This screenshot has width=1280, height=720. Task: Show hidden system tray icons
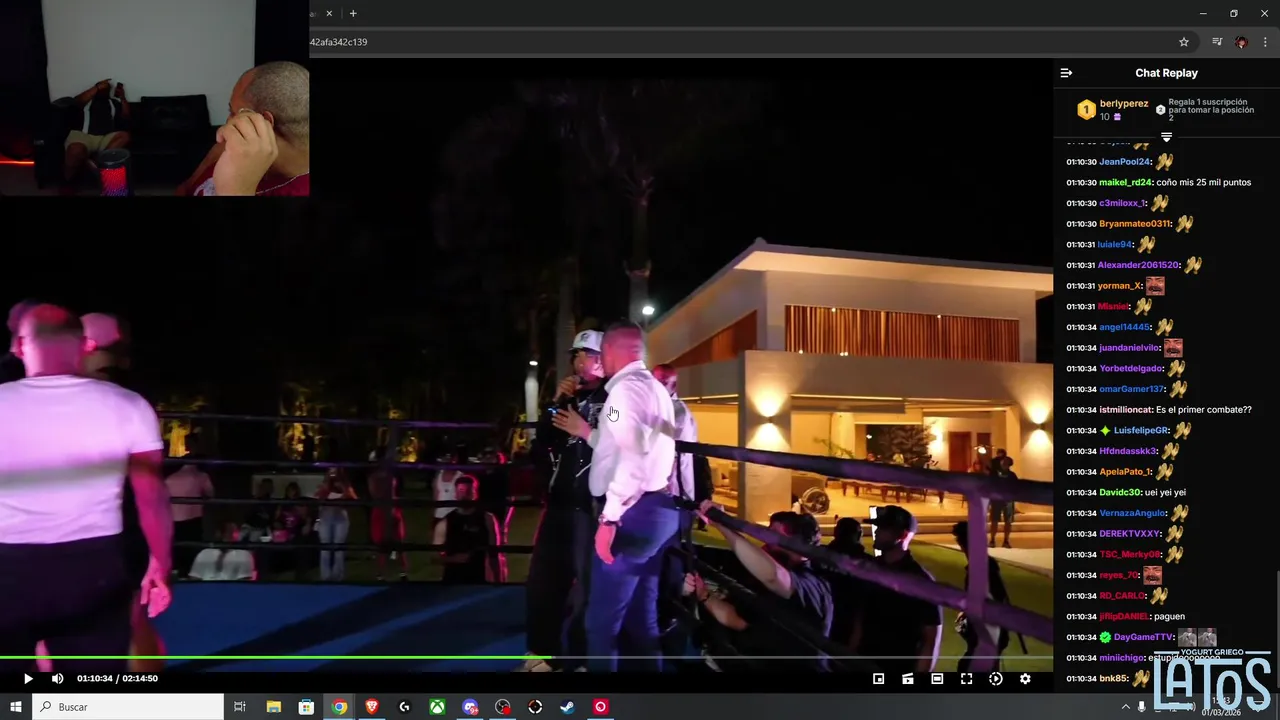click(1125, 707)
